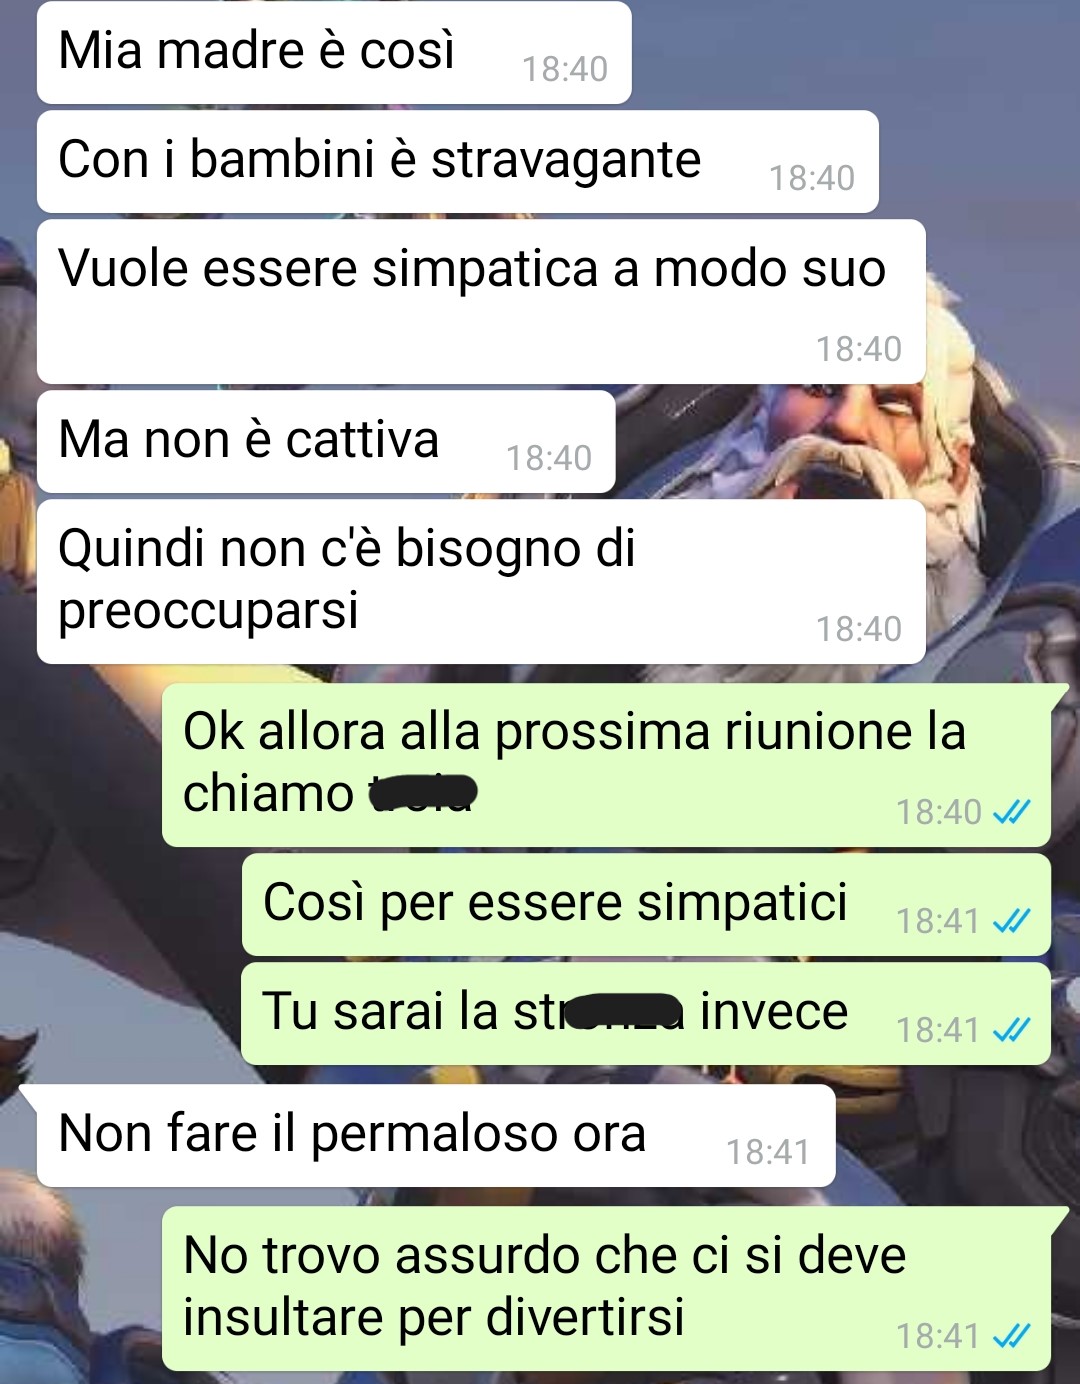Click the 18:41 timestamp on 'Non fare il permaloso ora'
Screen dimensions: 1080x1384
point(768,1152)
